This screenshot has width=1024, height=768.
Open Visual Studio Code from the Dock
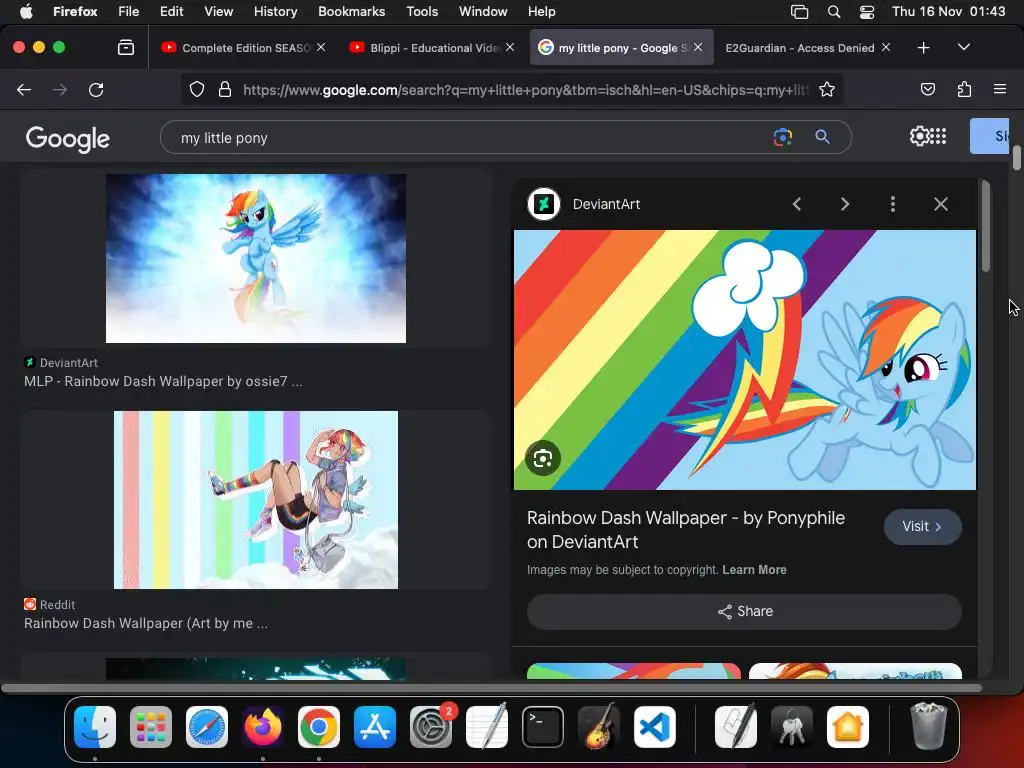(654, 727)
